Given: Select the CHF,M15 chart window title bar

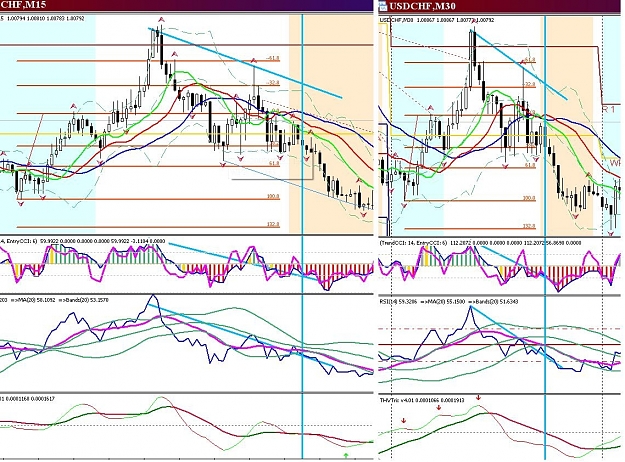Looking at the screenshot, I should coord(187,5).
